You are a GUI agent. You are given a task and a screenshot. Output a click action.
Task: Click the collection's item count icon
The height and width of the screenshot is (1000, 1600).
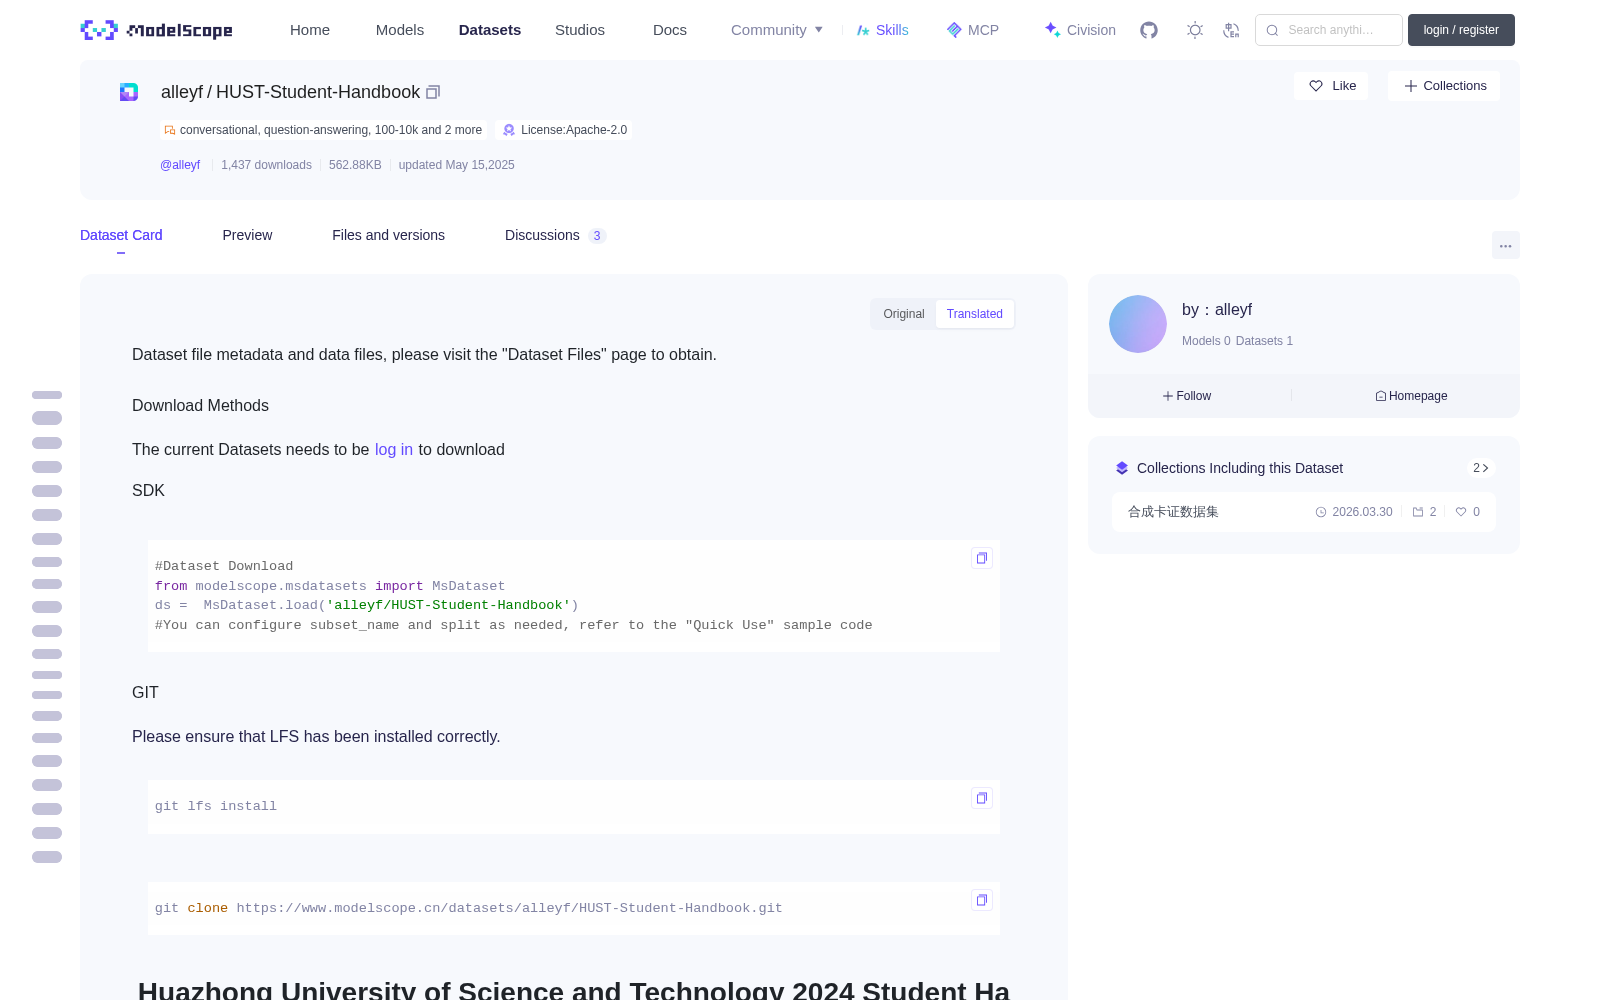coord(1418,512)
